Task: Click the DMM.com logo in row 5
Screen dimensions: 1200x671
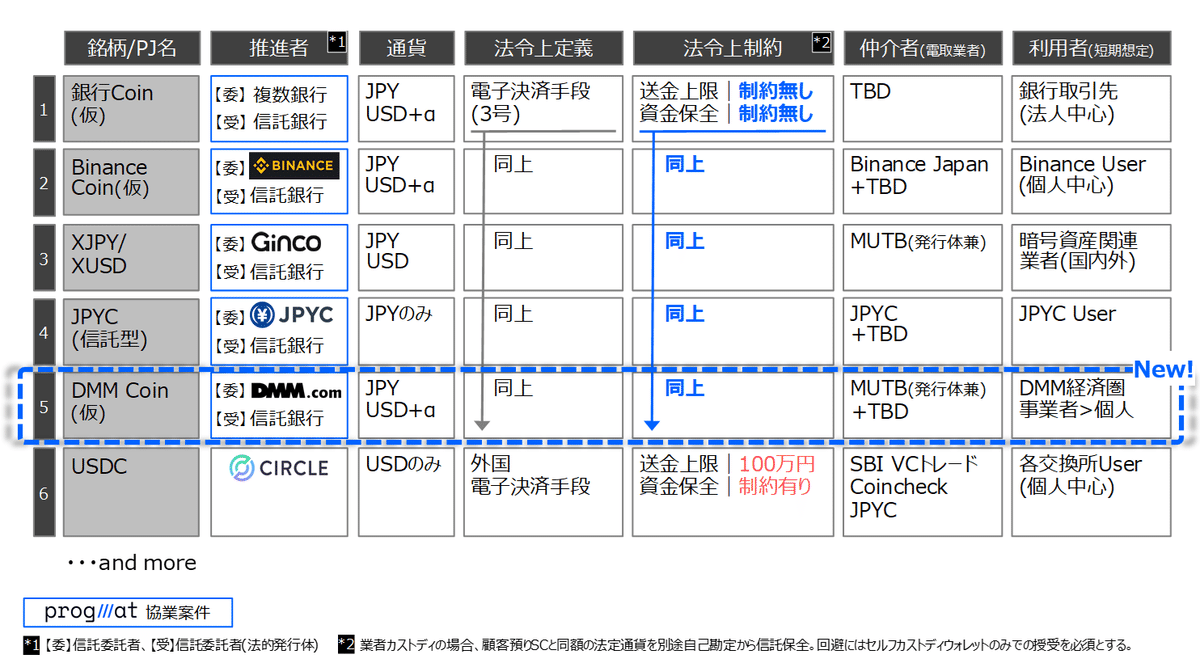Action: coord(295,391)
